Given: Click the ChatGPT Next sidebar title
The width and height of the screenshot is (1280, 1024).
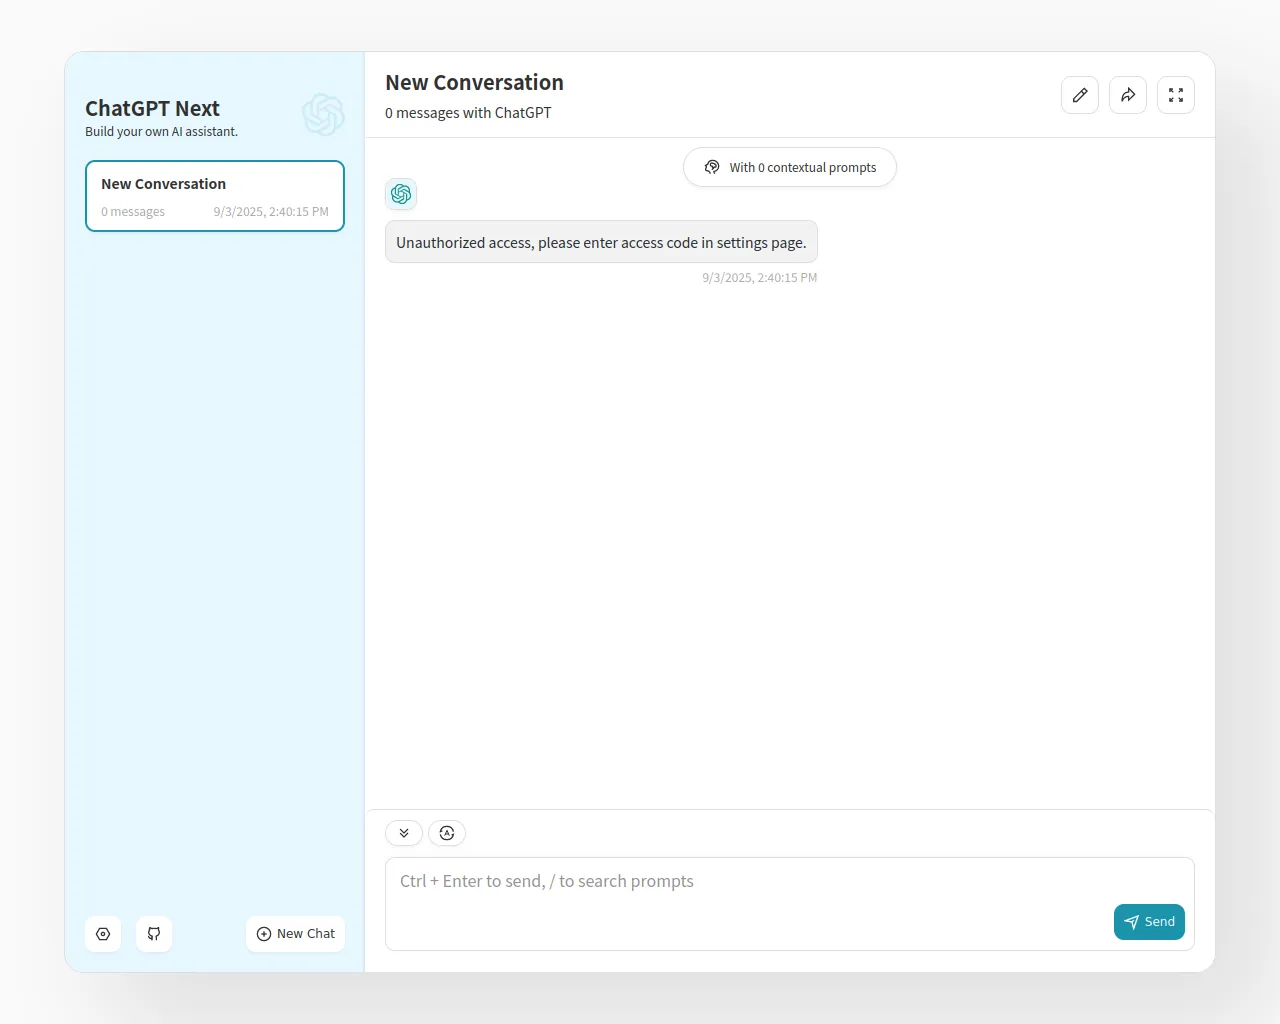Looking at the screenshot, I should [x=152, y=108].
